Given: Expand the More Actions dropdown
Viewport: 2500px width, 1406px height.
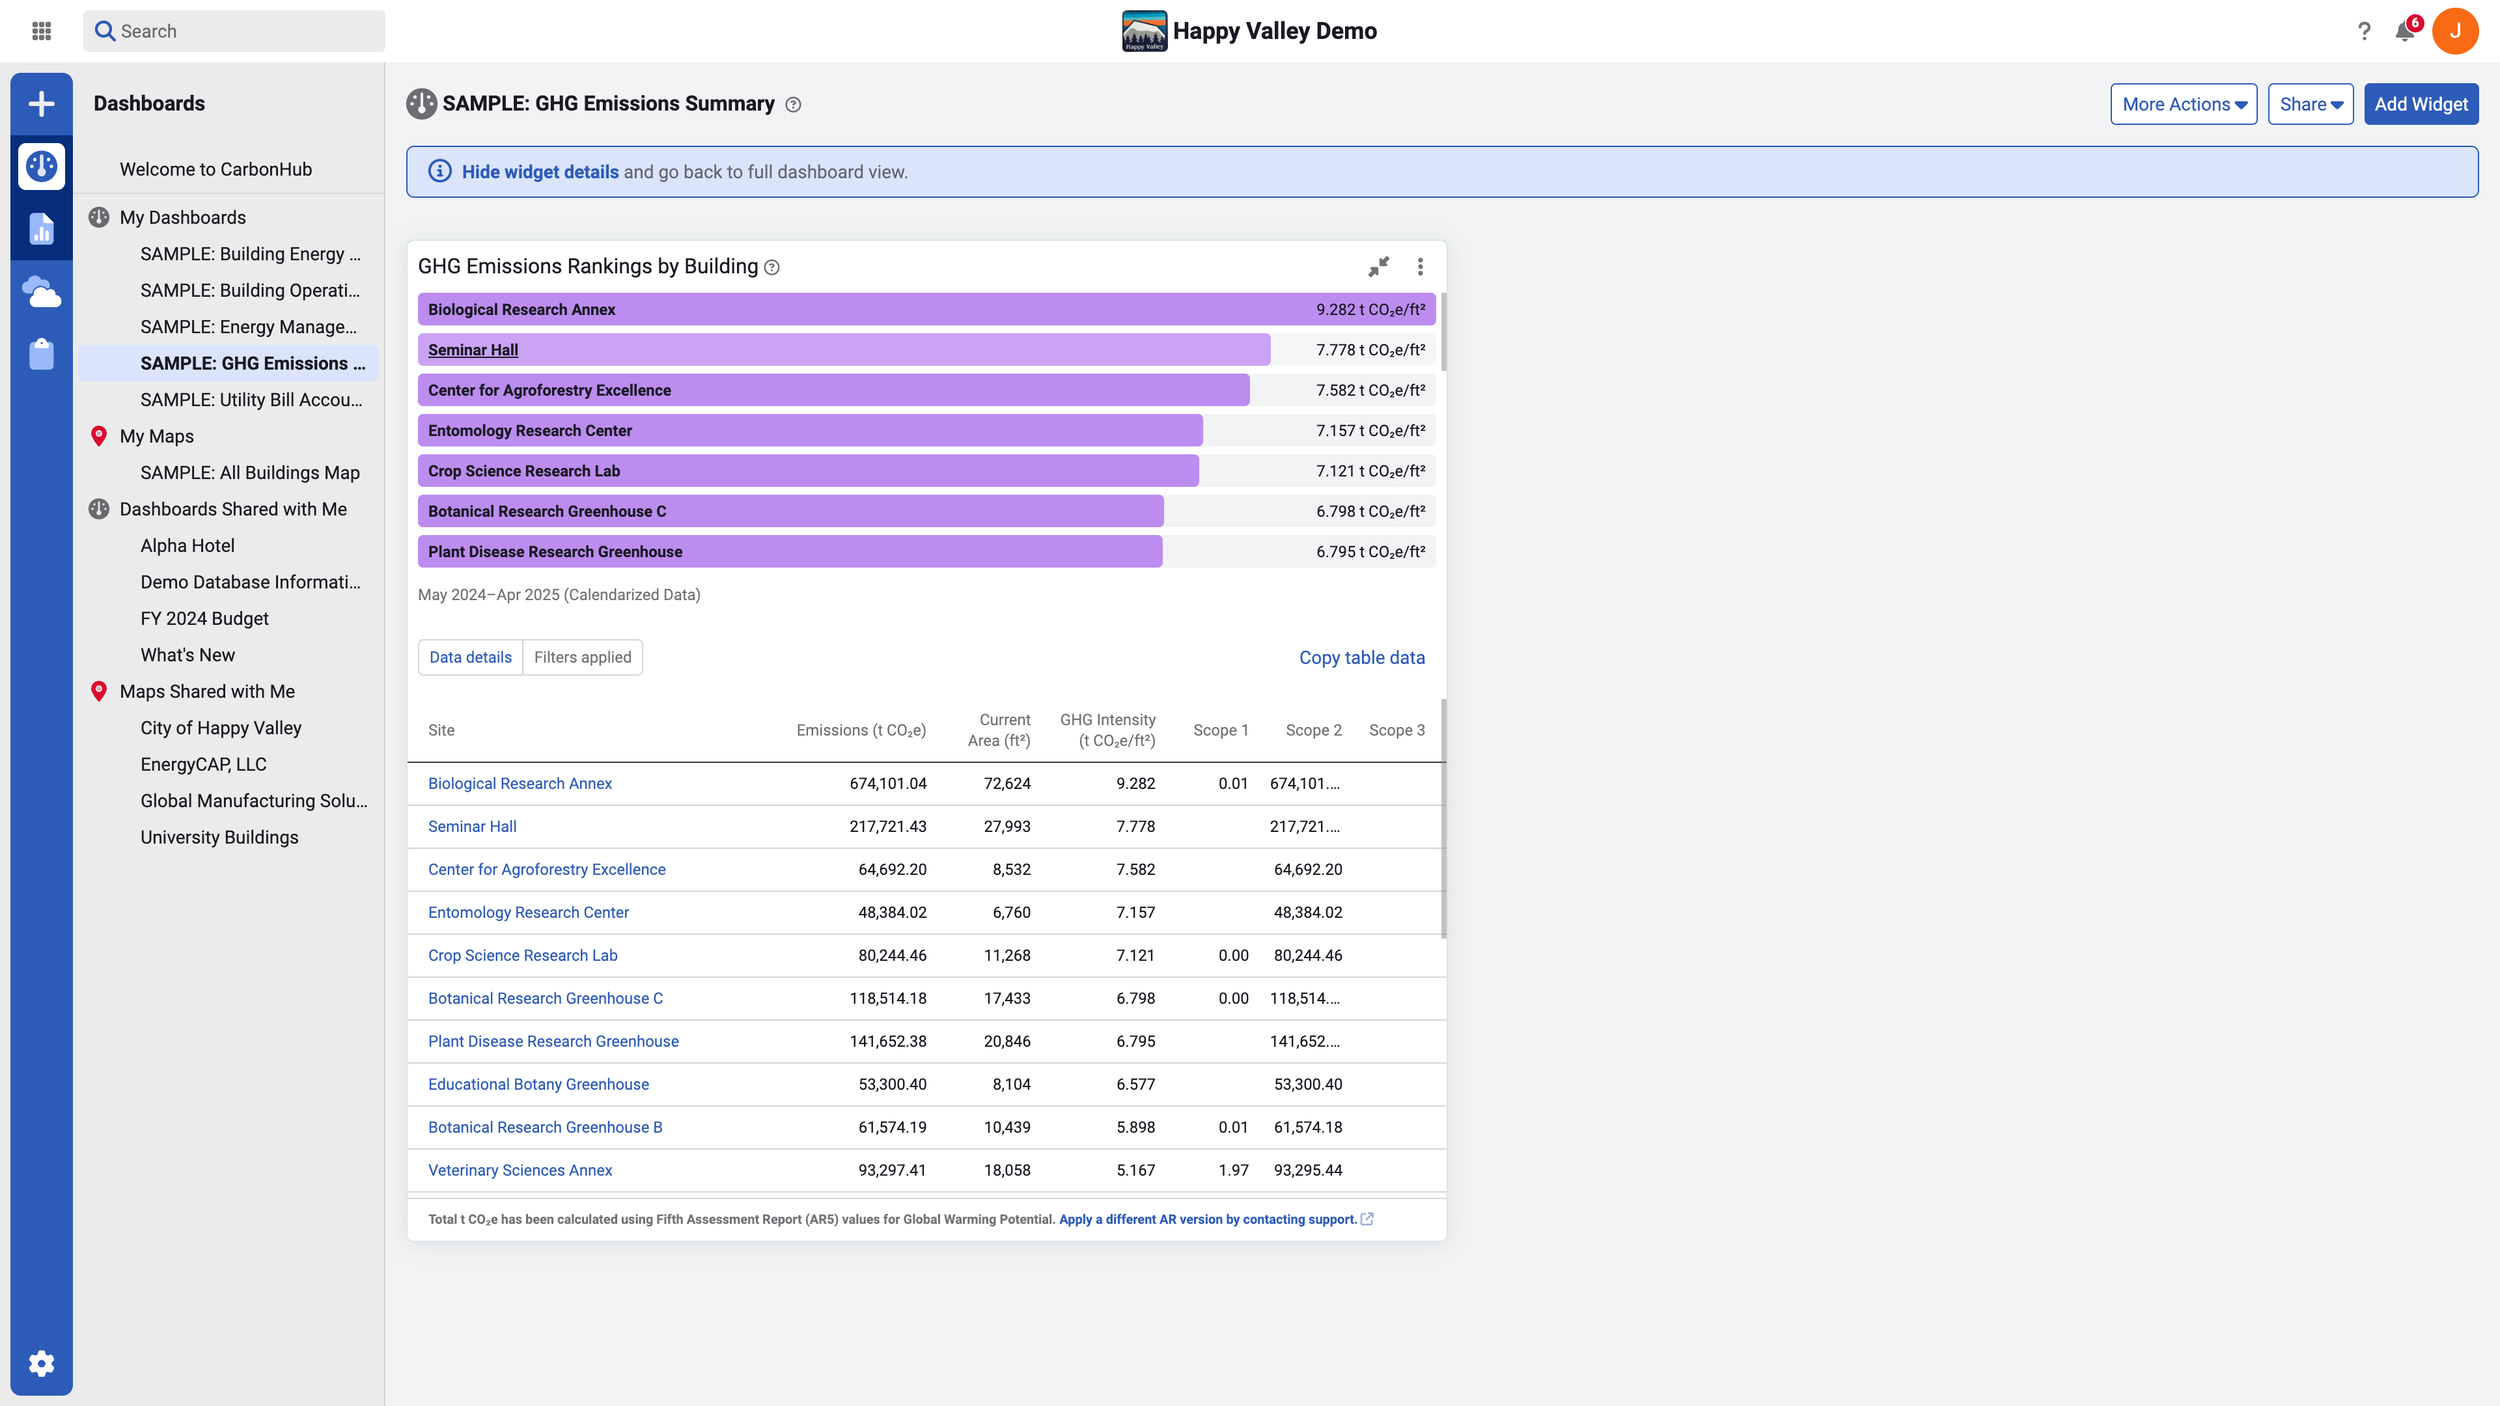Looking at the screenshot, I should click(2183, 104).
